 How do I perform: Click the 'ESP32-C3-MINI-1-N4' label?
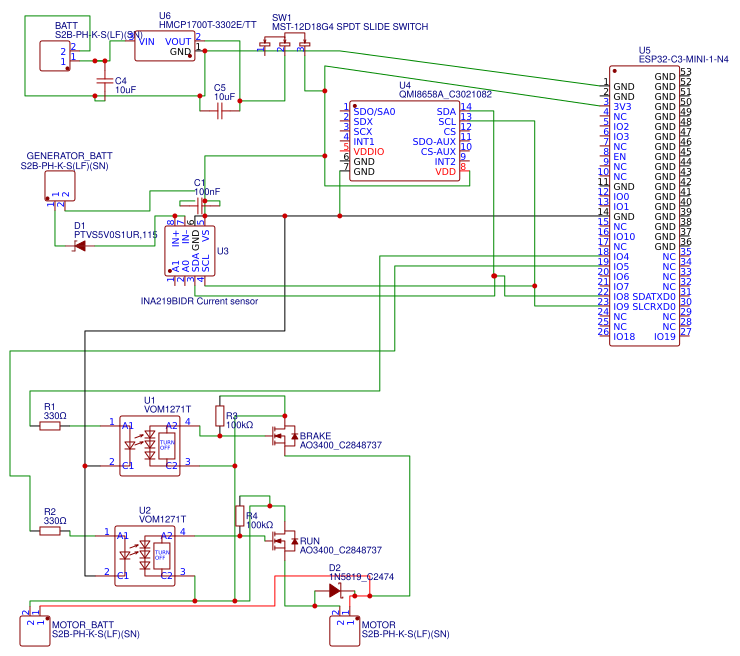683,59
